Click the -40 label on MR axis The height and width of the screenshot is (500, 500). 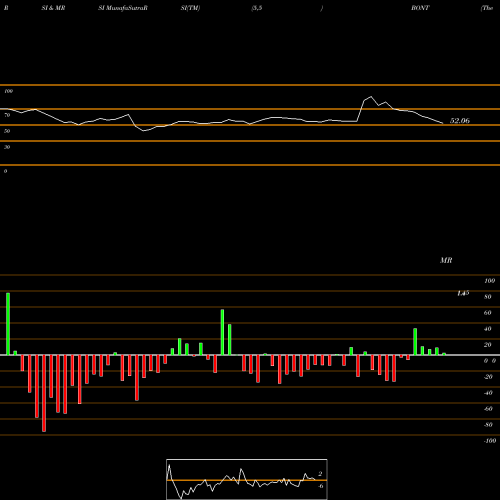pyautogui.click(x=488, y=393)
